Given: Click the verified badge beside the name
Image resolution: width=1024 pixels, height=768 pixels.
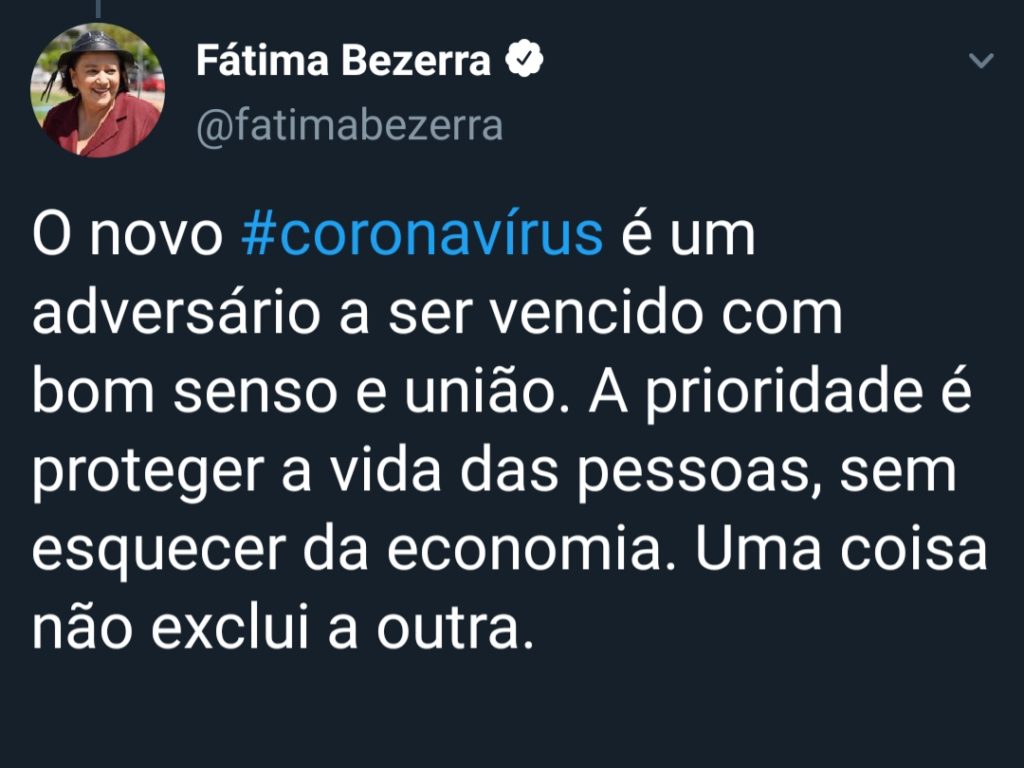Looking at the screenshot, I should pyautogui.click(x=525, y=60).
